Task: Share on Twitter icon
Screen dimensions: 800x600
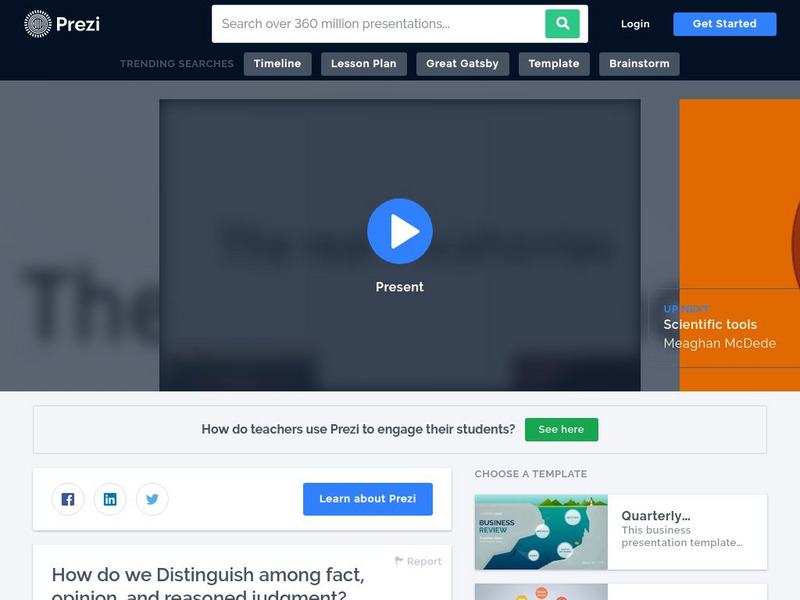Action: [x=152, y=499]
